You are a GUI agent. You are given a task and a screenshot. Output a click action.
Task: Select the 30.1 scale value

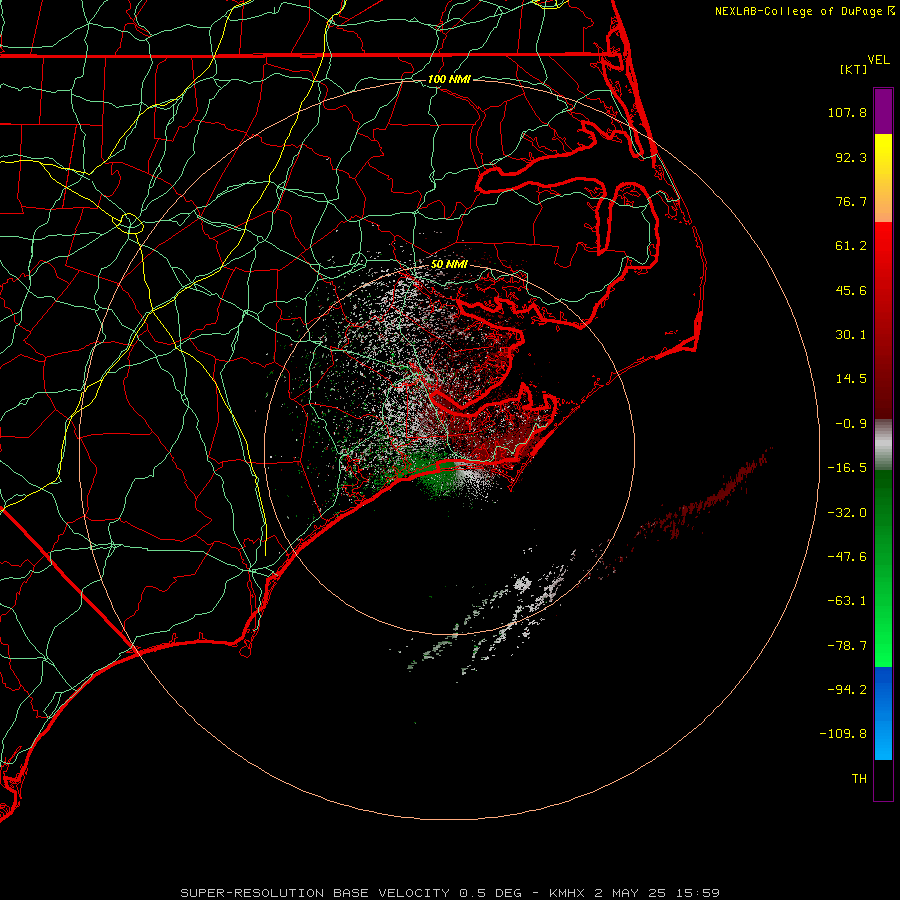point(851,335)
